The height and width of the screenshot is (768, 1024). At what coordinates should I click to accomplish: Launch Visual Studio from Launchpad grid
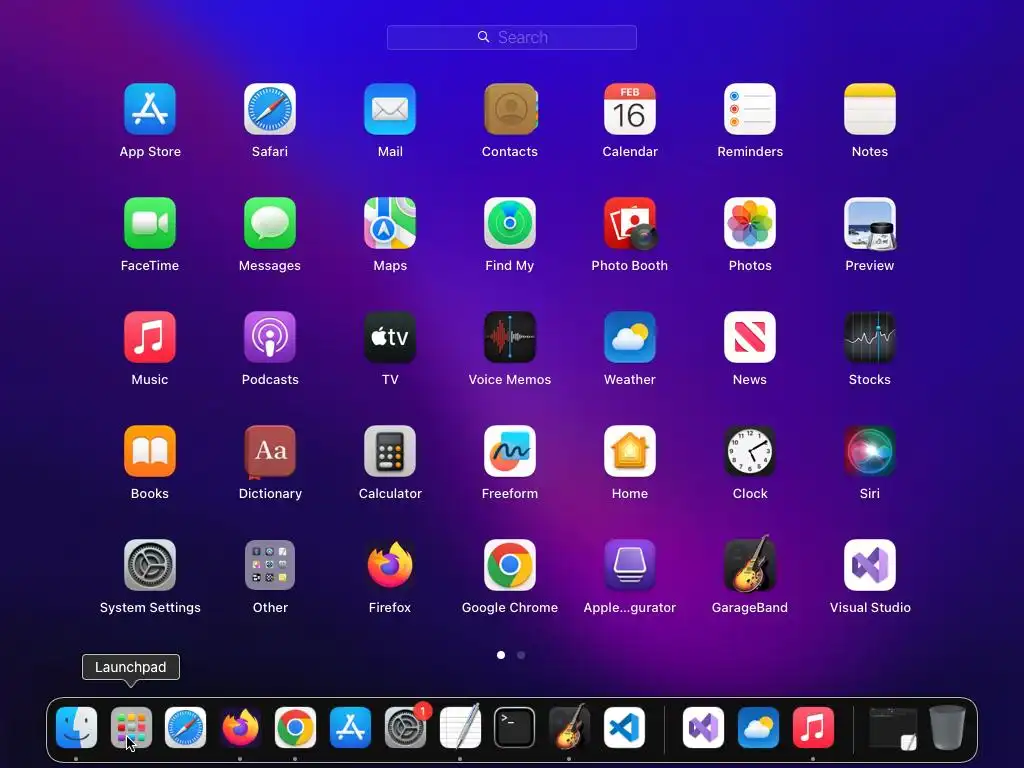point(870,565)
